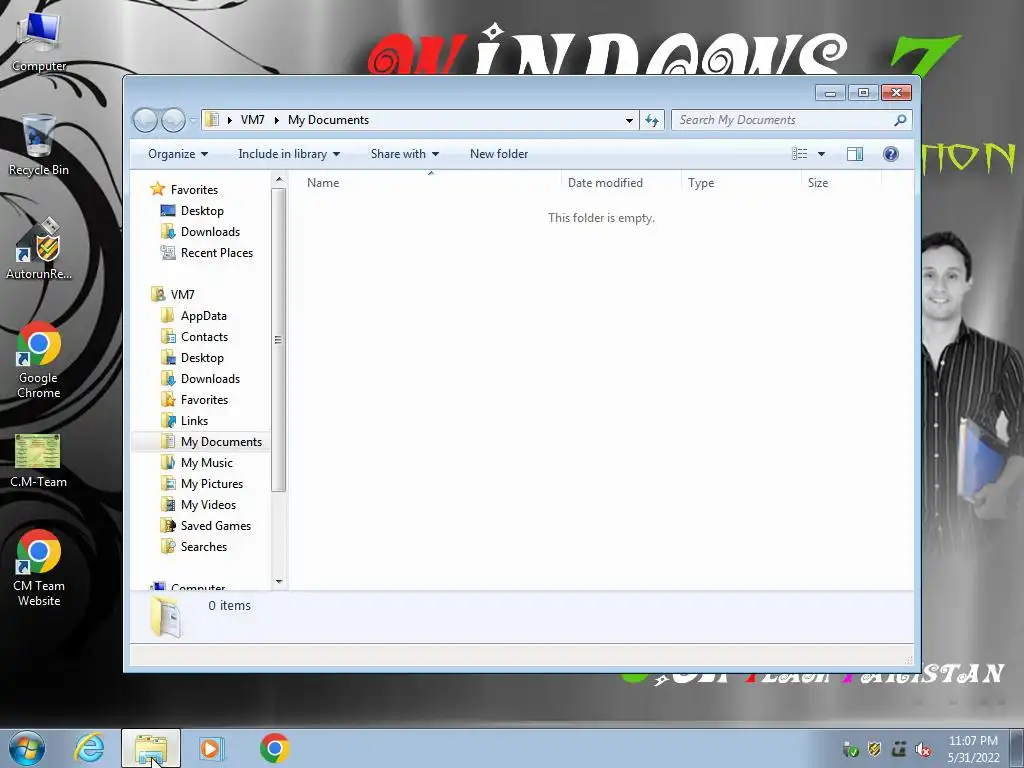Launch Internet Explorer from the taskbar
The height and width of the screenshot is (768, 1024).
point(89,748)
